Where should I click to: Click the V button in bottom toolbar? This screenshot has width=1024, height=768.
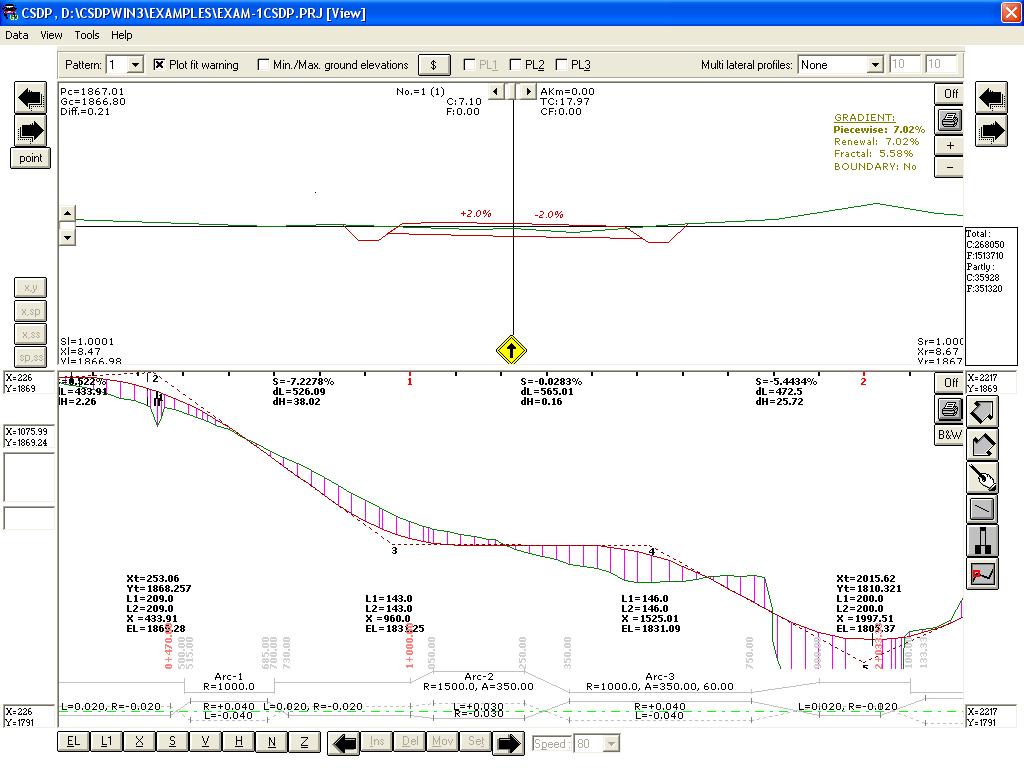pos(205,742)
